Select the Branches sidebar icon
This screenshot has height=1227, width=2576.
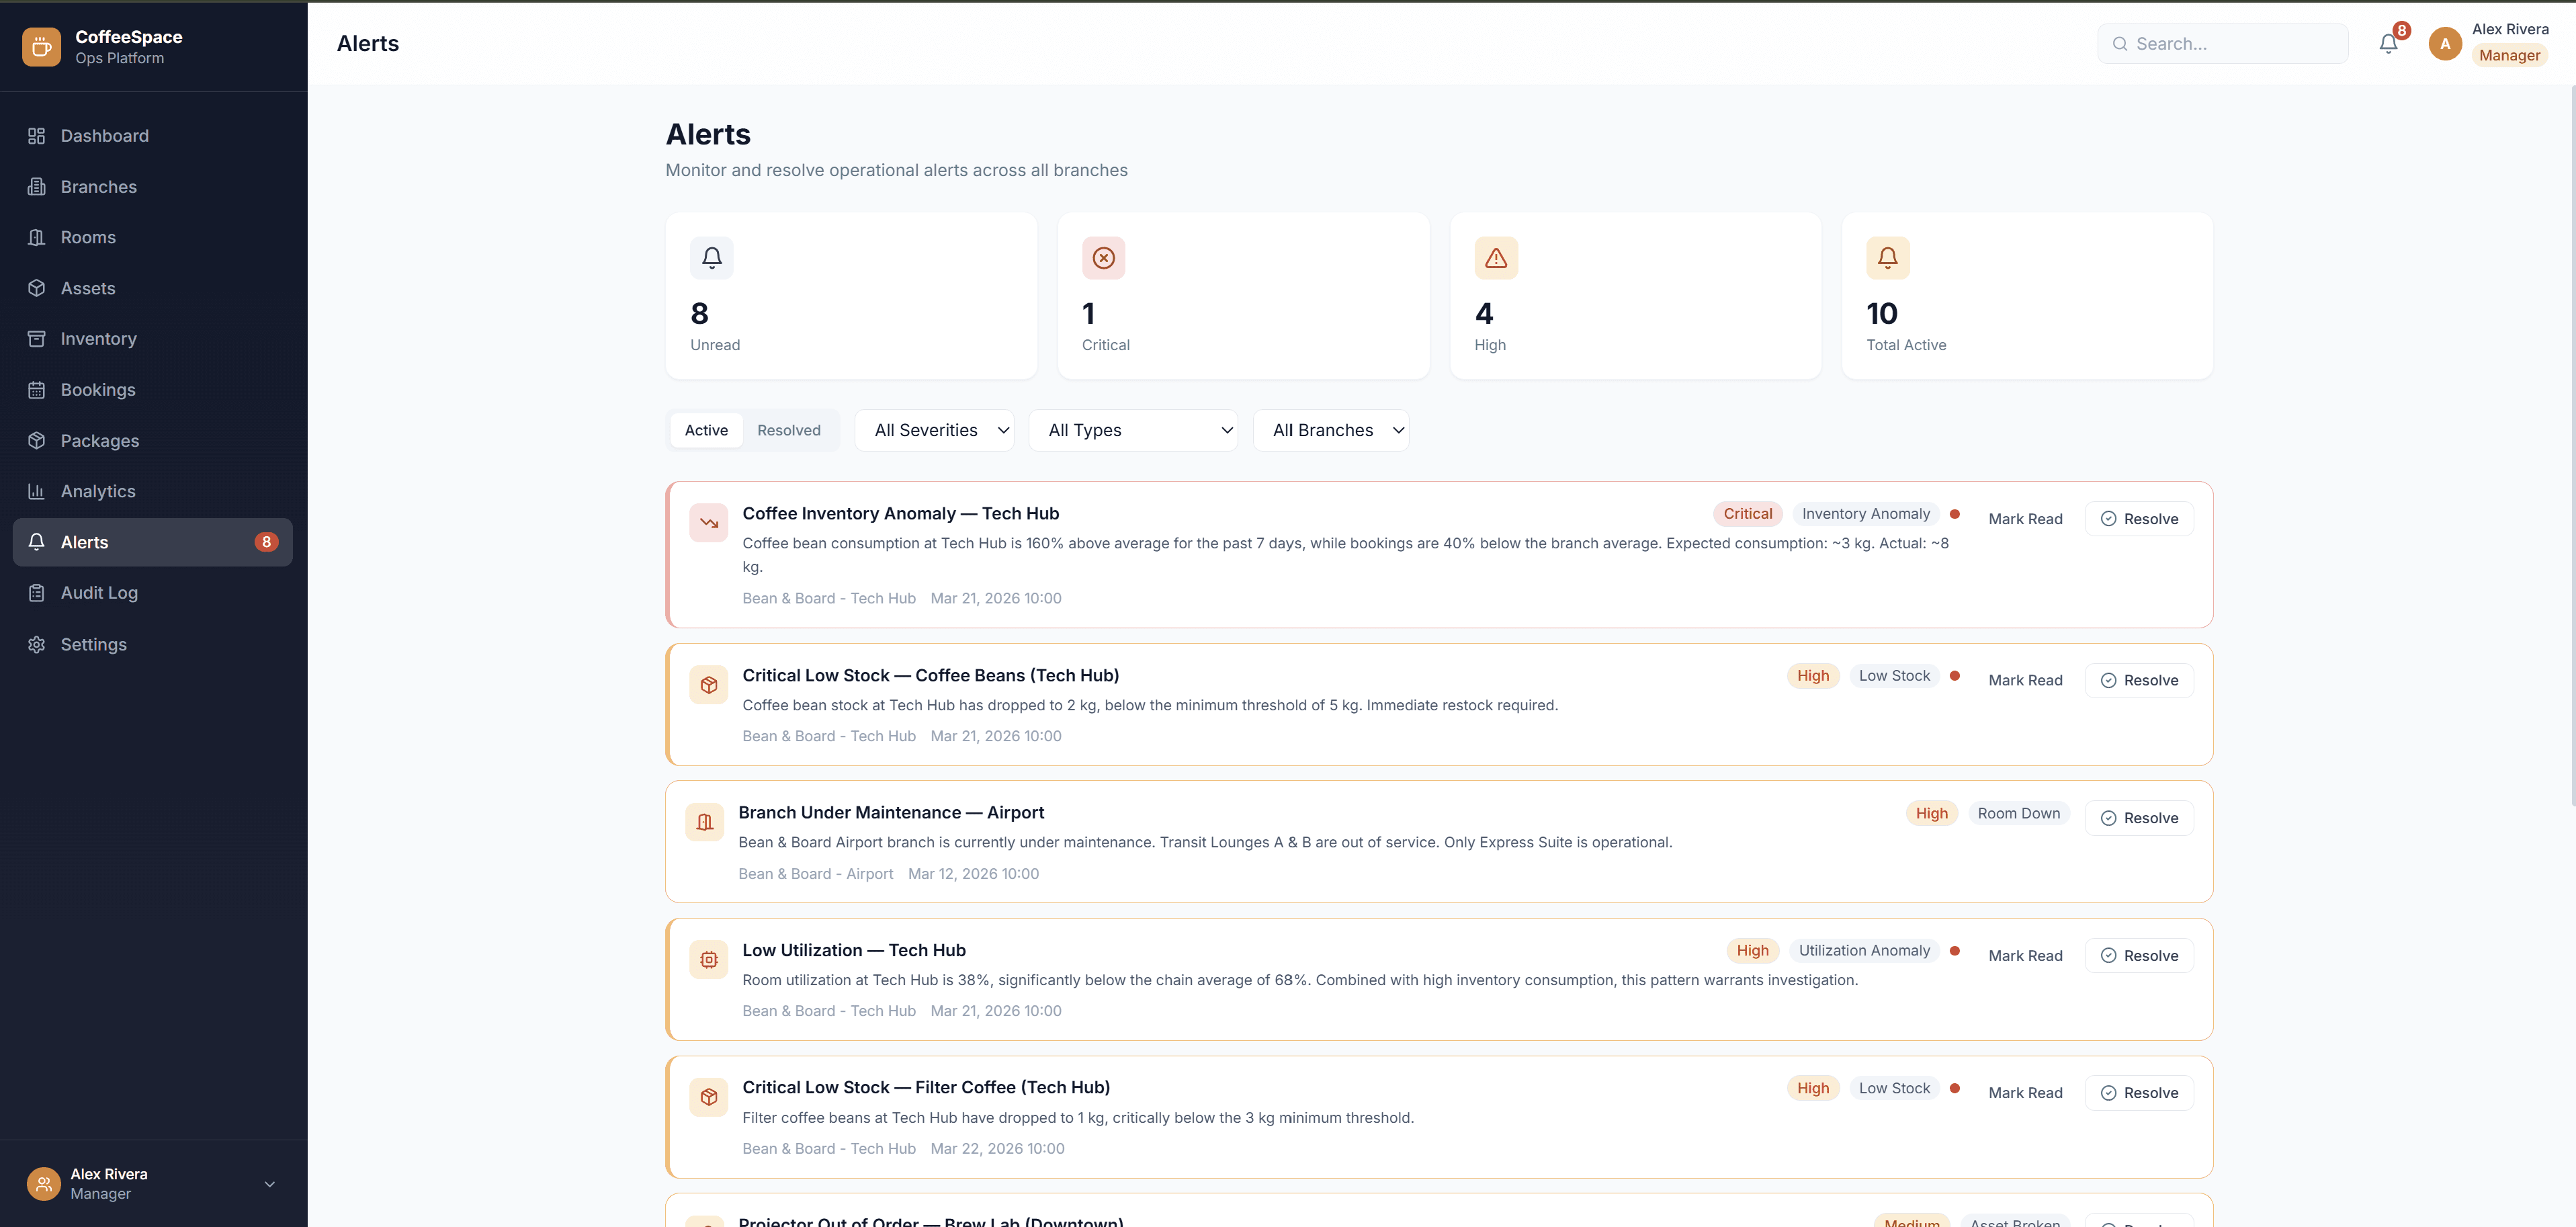pyautogui.click(x=37, y=186)
